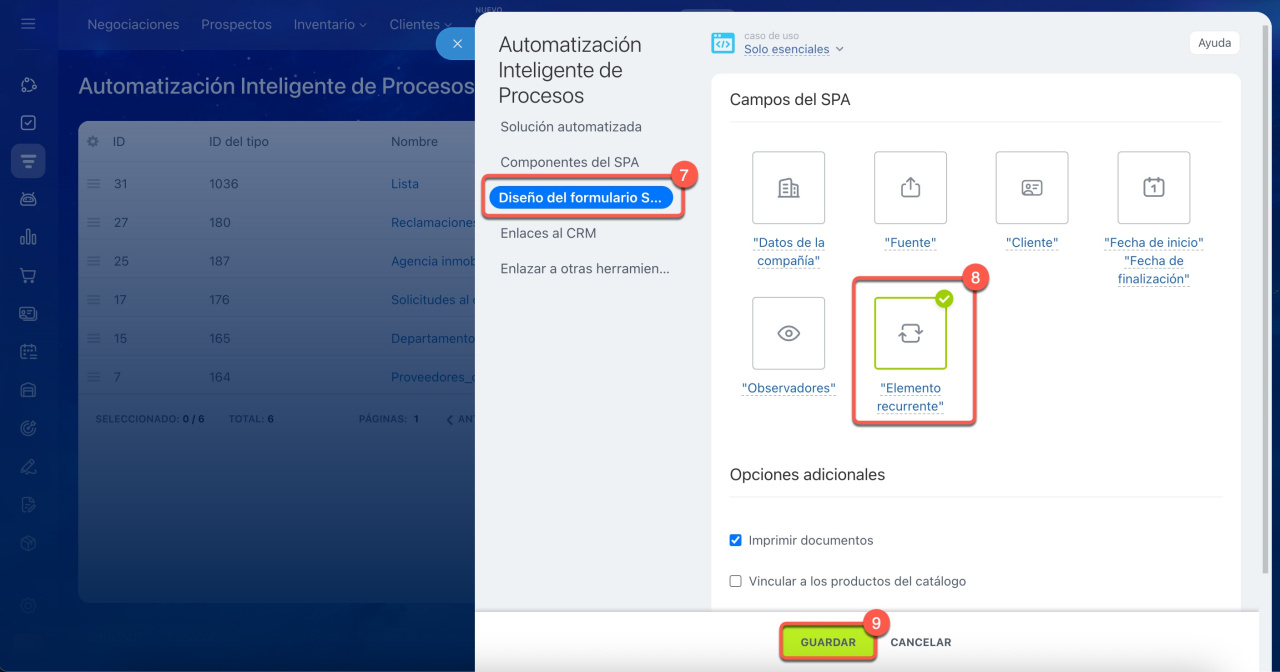Click the CANCELAR button

pyautogui.click(x=921, y=642)
